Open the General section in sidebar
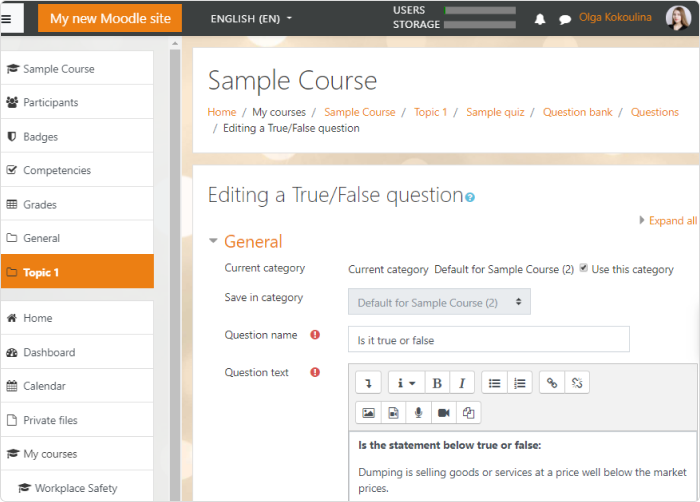This screenshot has height=502, width=700. (x=77, y=238)
